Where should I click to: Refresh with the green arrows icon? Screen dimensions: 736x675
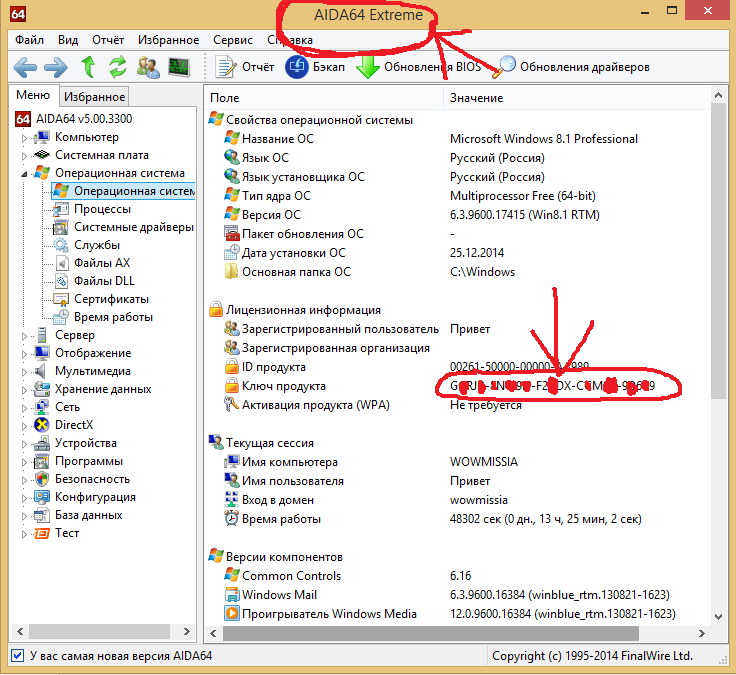point(118,67)
